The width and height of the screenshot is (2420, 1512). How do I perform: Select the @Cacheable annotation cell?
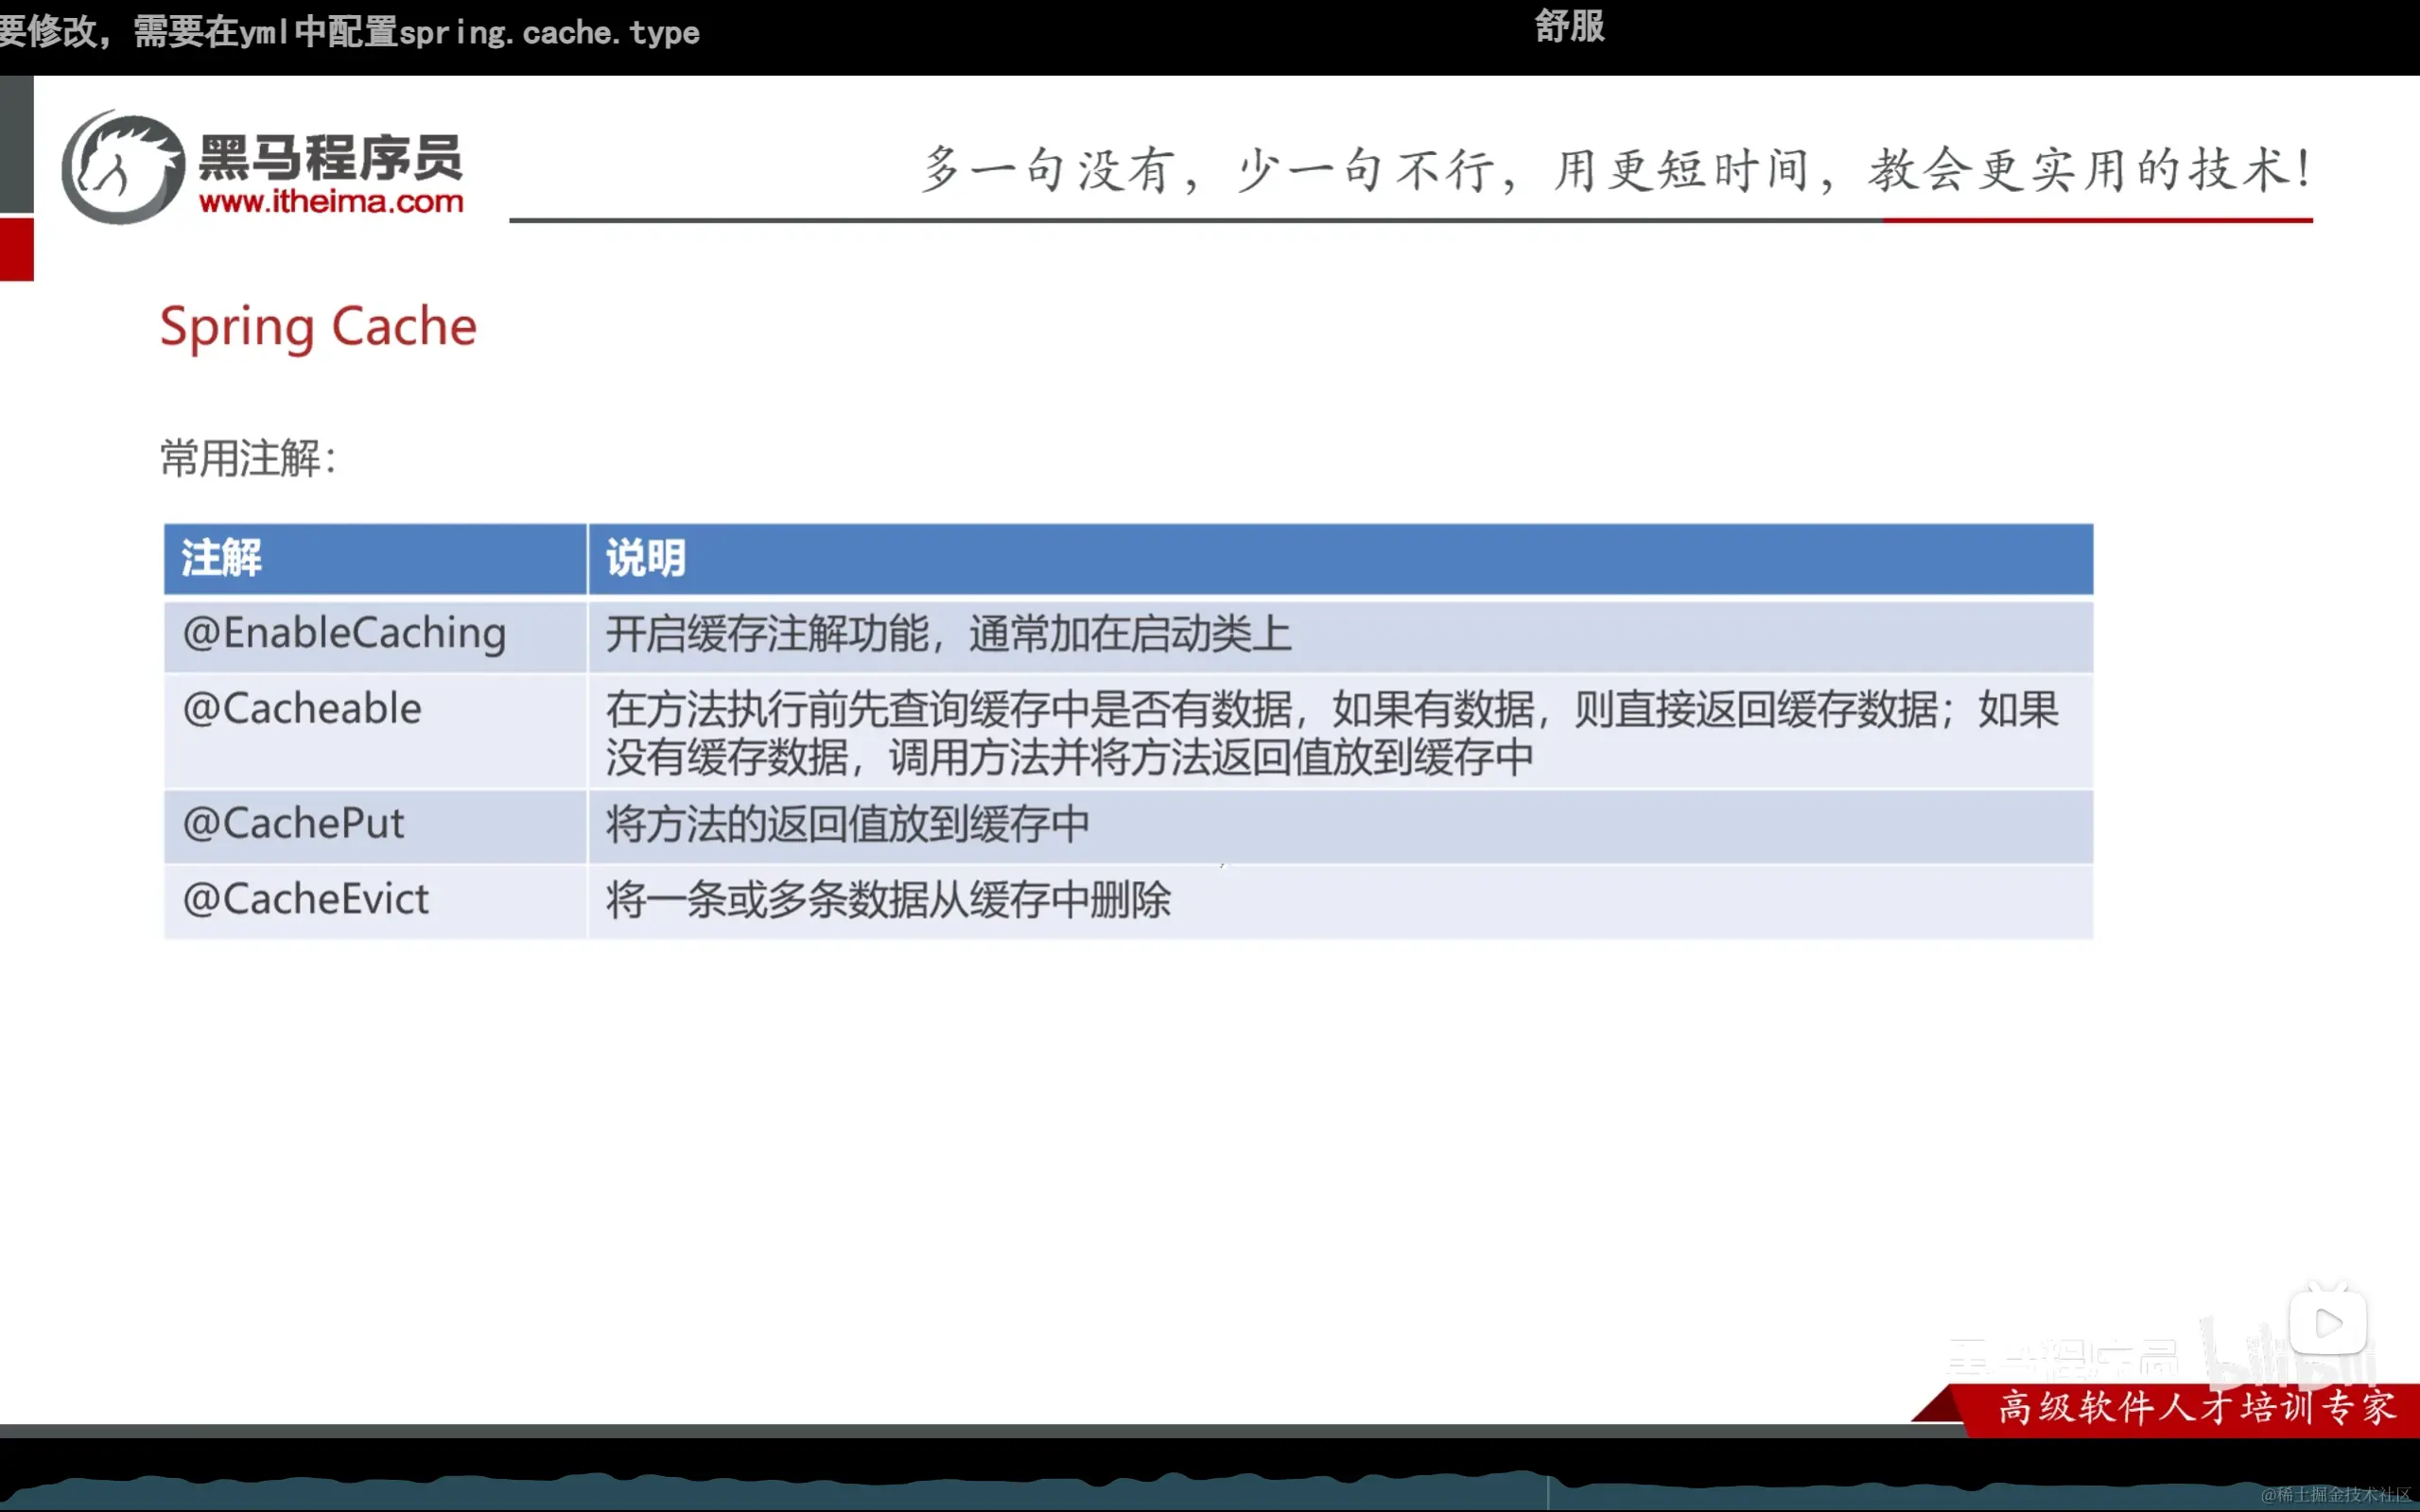click(x=303, y=709)
